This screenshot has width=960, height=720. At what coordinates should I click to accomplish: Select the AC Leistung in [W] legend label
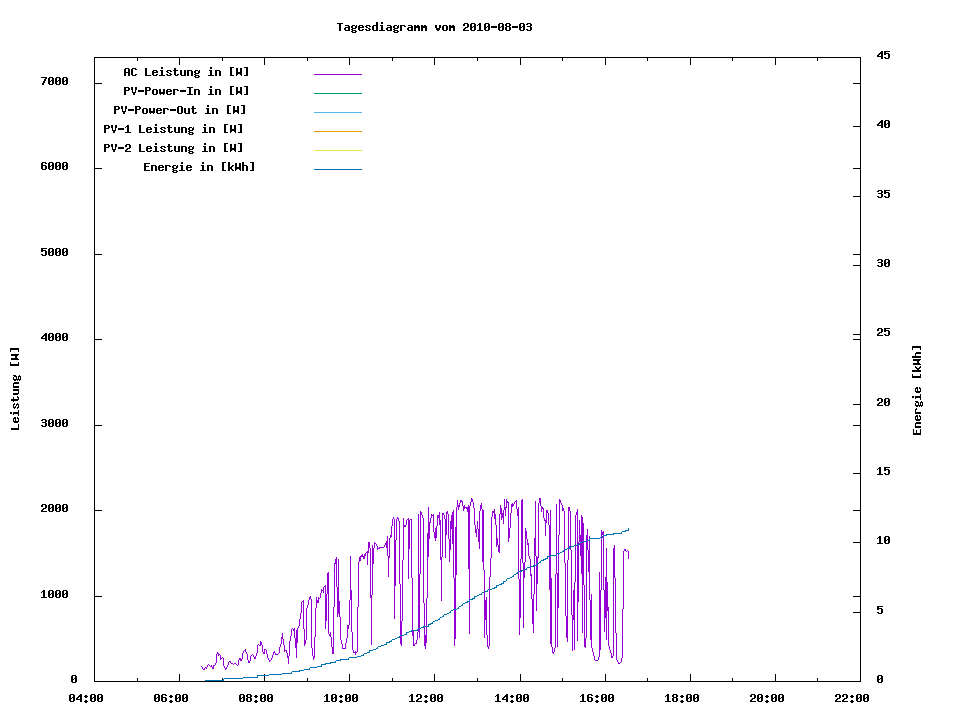click(186, 72)
